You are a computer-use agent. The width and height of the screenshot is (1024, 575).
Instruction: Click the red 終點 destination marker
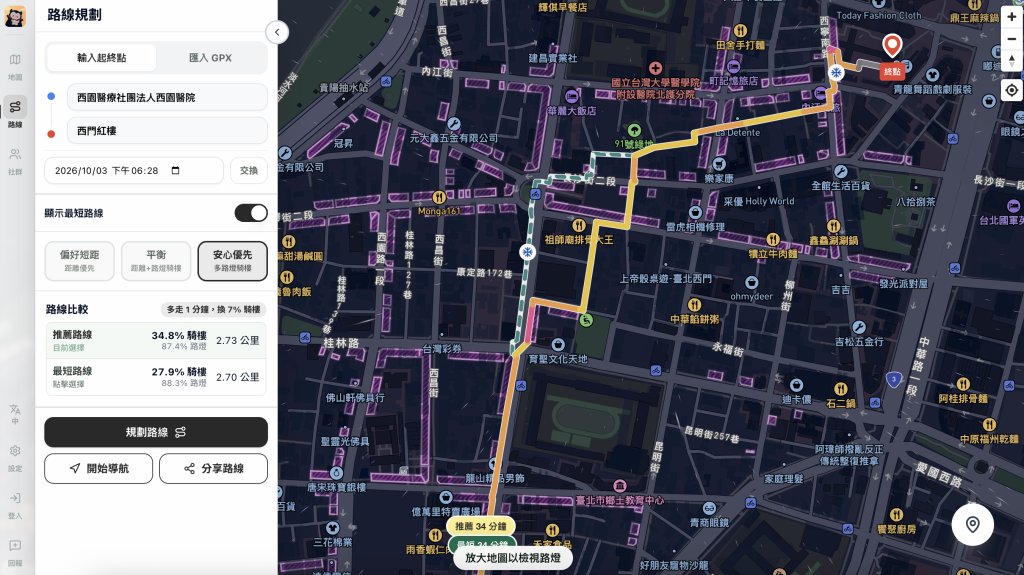892,71
